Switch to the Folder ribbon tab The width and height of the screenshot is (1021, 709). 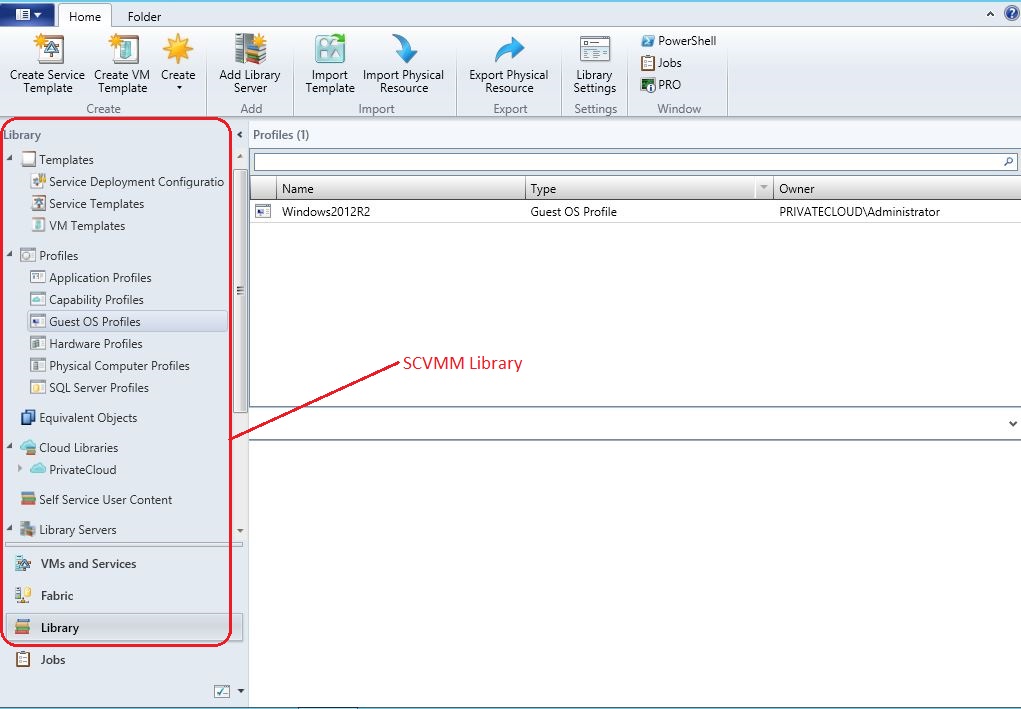(144, 16)
